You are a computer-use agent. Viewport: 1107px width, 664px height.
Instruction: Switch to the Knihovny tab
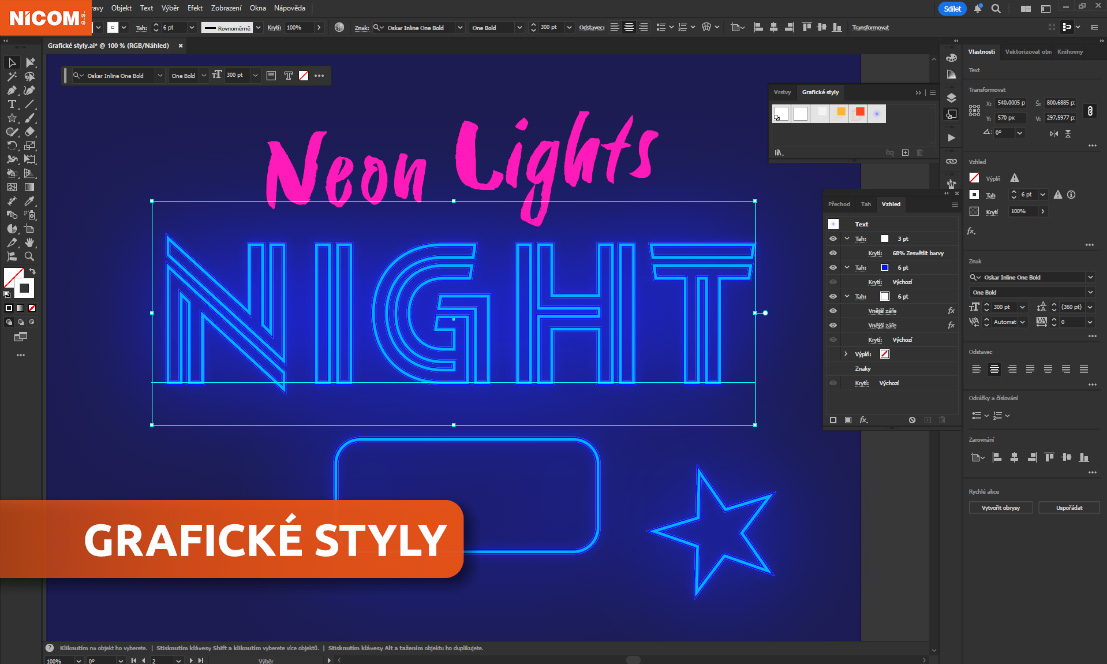(1070, 52)
